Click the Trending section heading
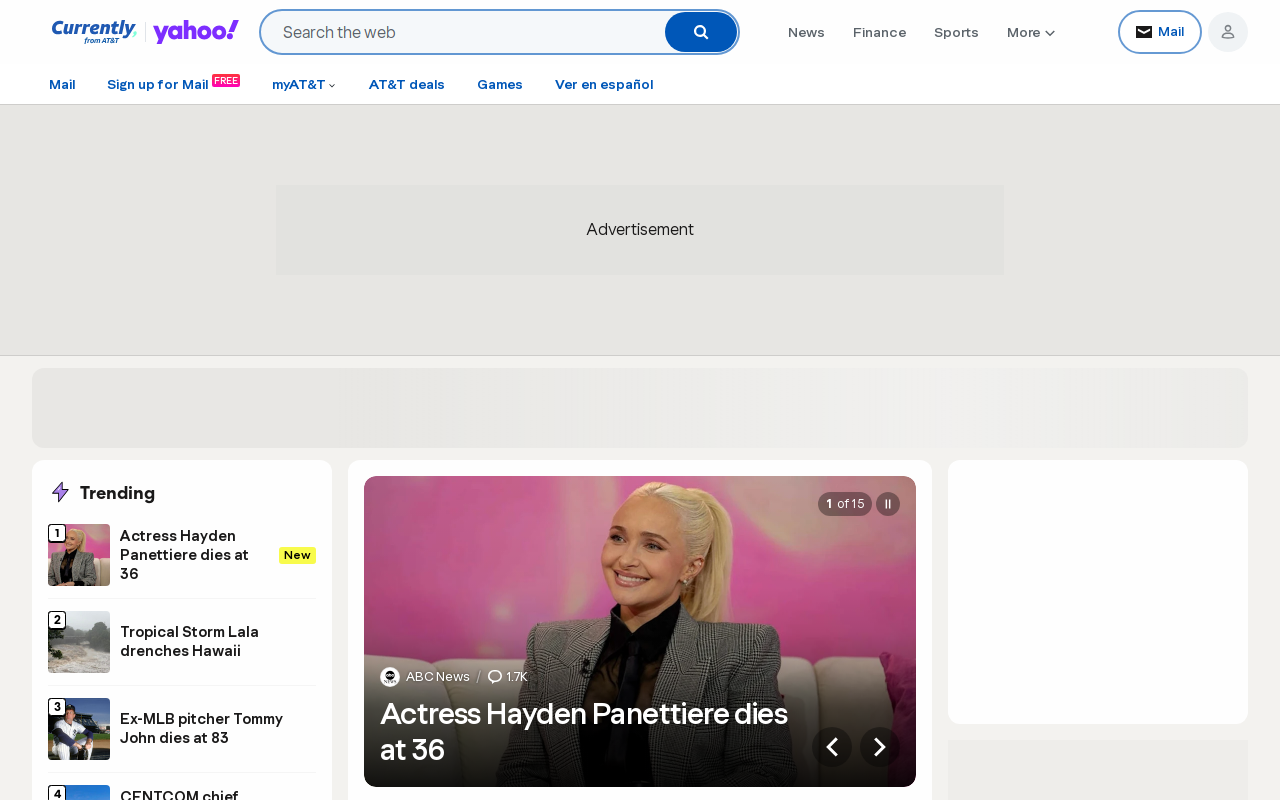The width and height of the screenshot is (1280, 800). click(x=117, y=492)
